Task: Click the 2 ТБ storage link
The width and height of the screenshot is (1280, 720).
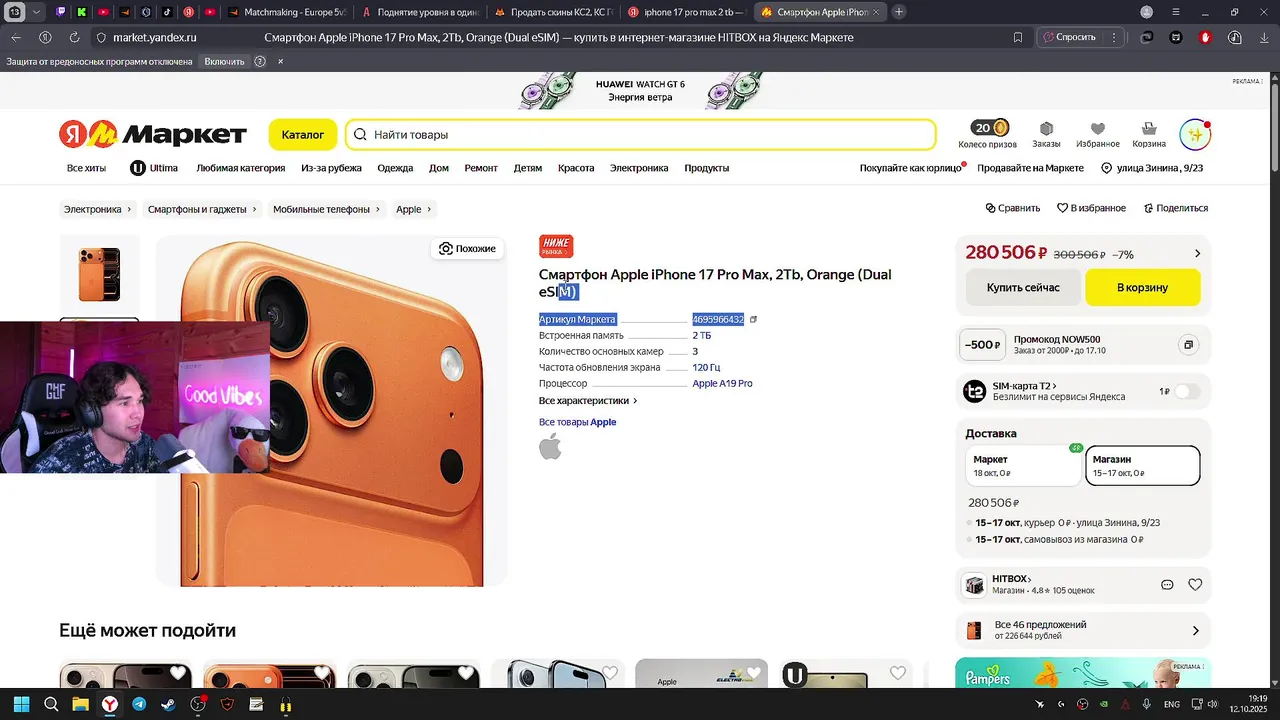Action: [702, 335]
